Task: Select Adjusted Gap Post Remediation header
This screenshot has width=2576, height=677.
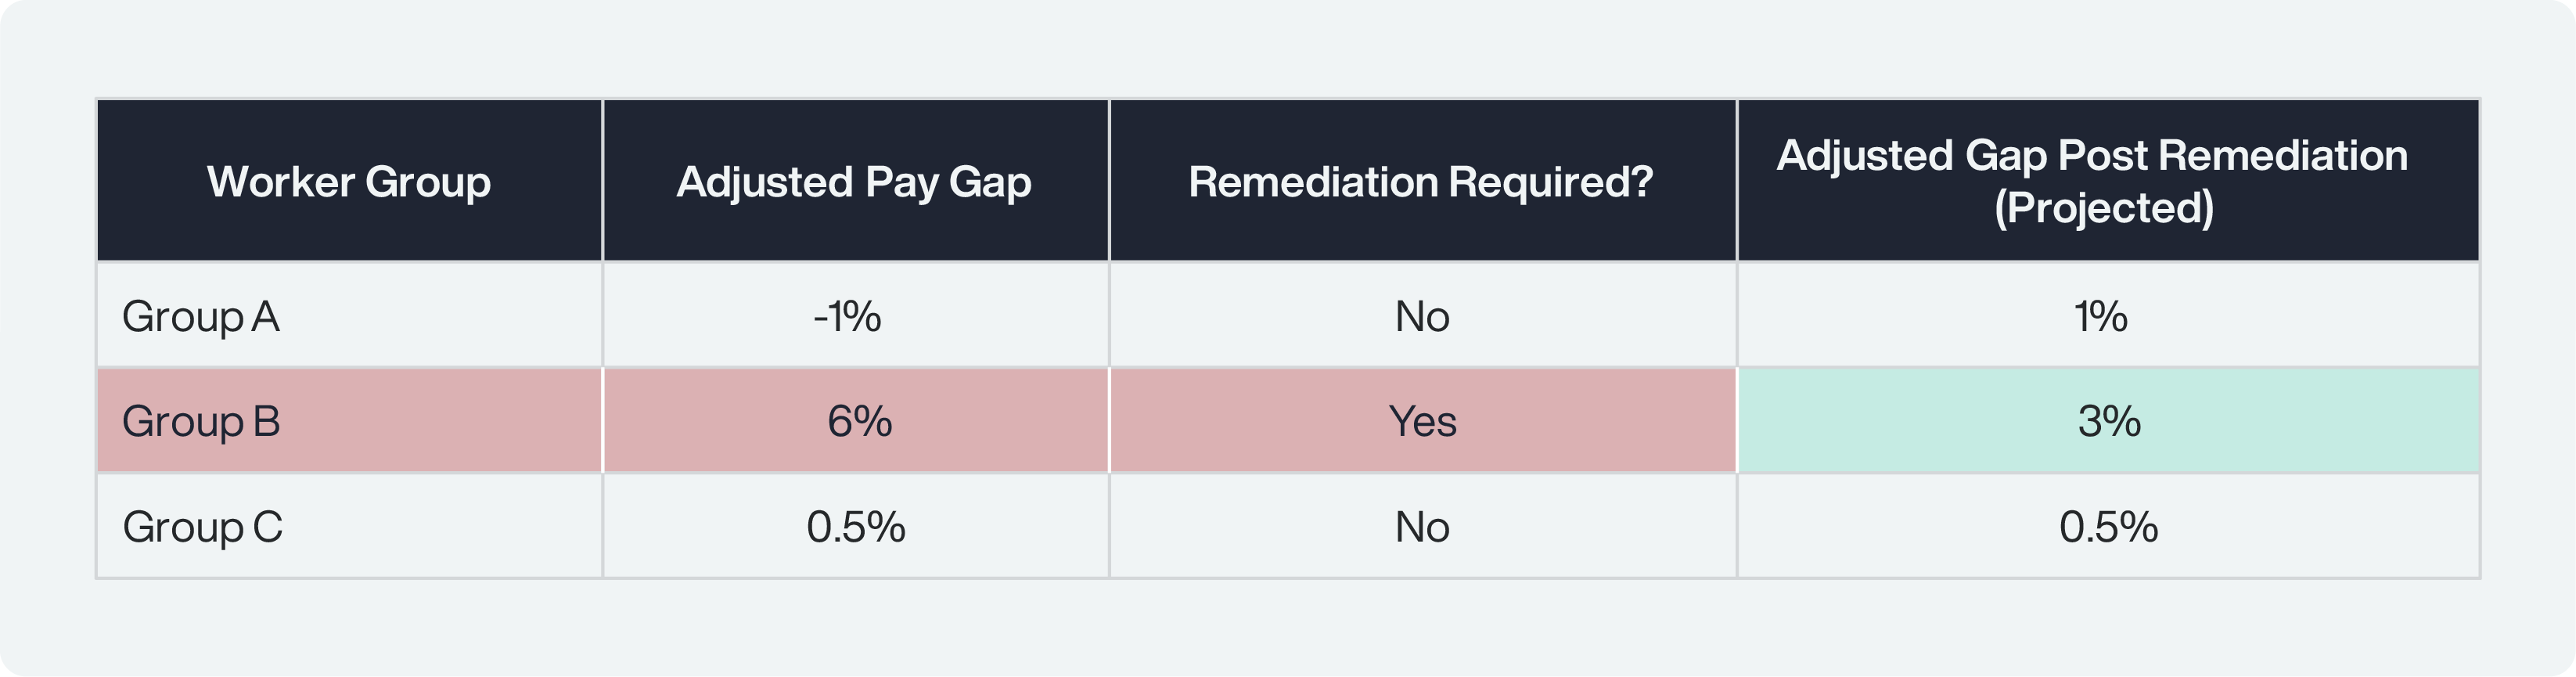Action: (2108, 181)
